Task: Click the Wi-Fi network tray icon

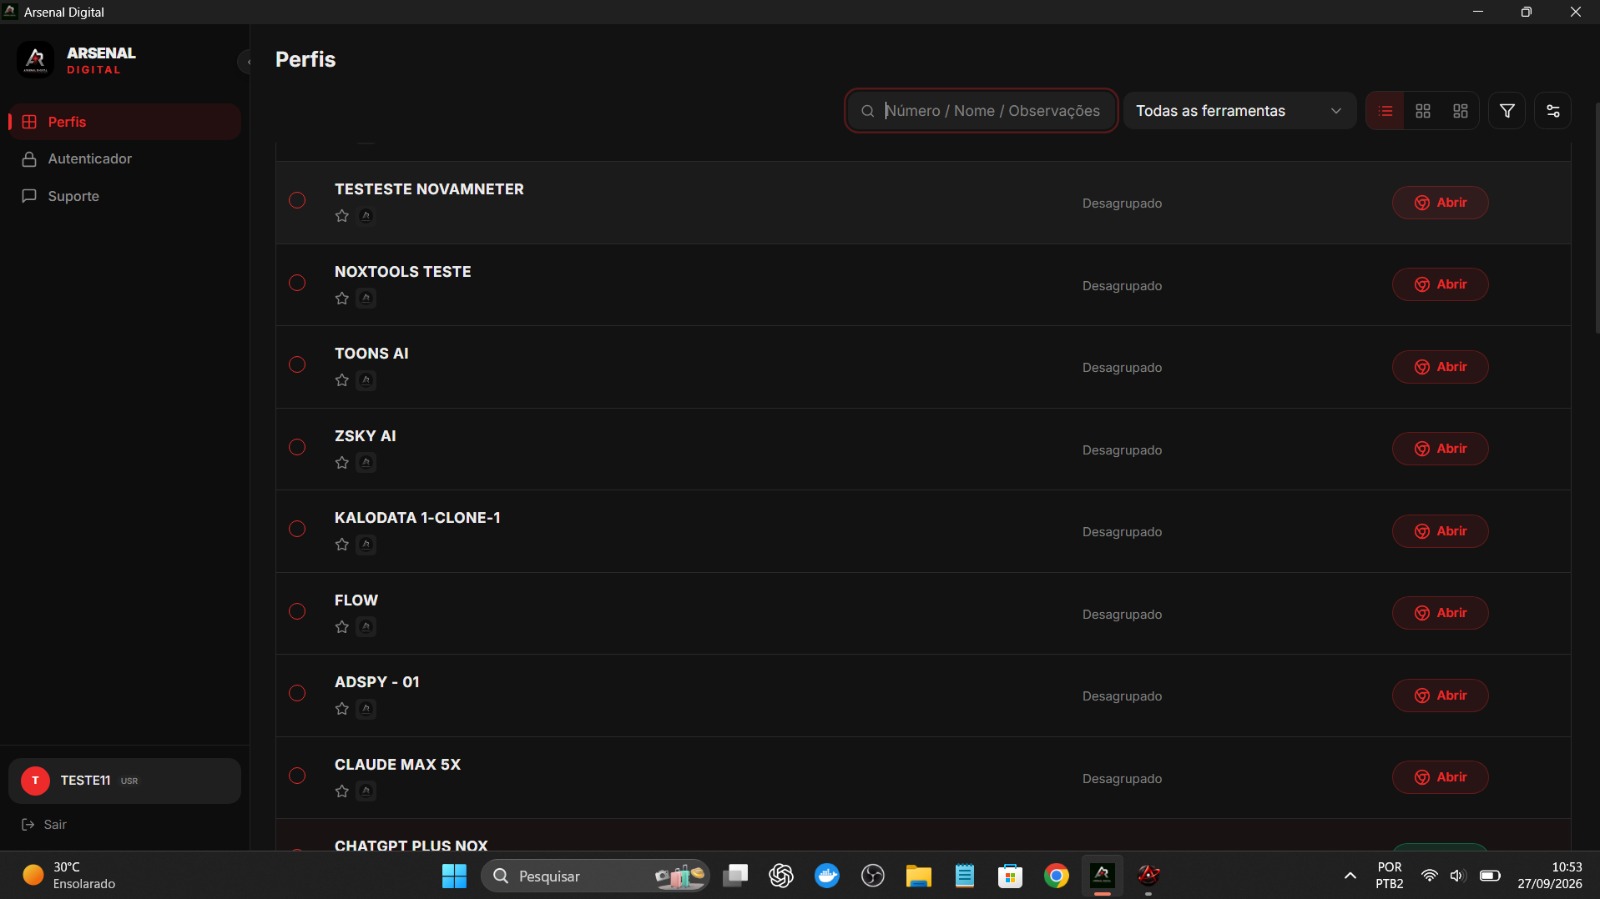Action: (x=1429, y=876)
